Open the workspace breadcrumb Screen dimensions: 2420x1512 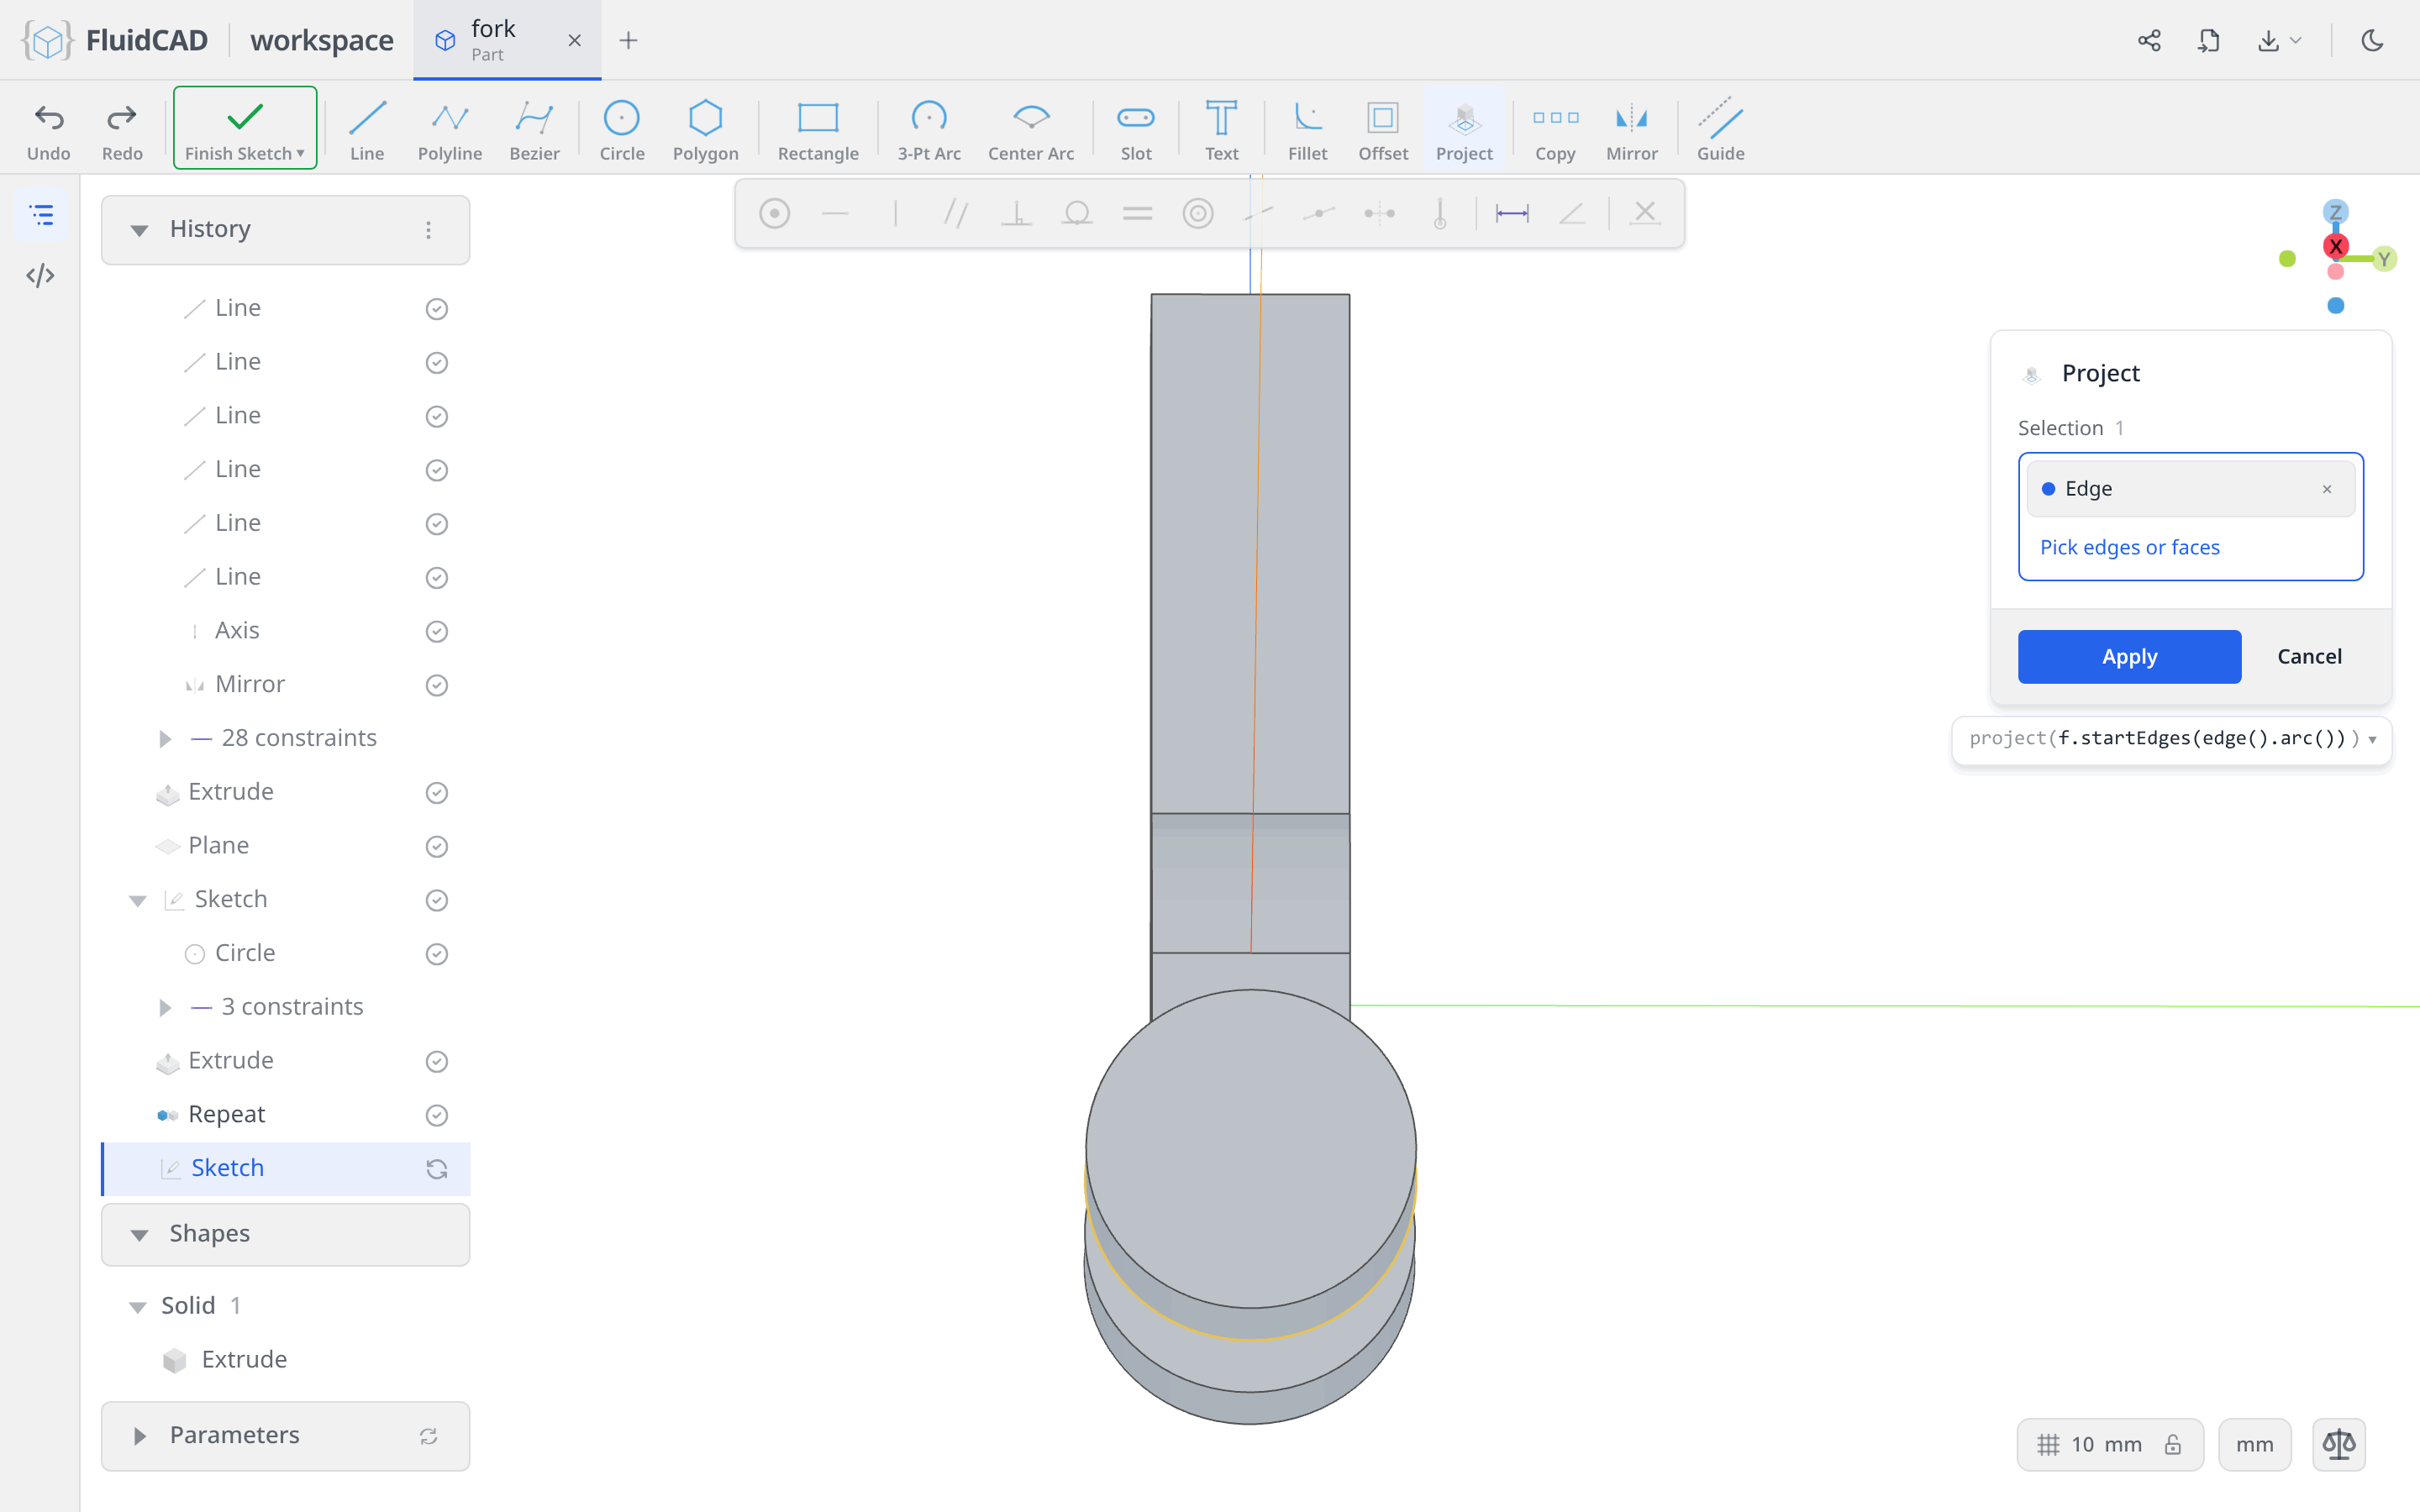pyautogui.click(x=321, y=40)
